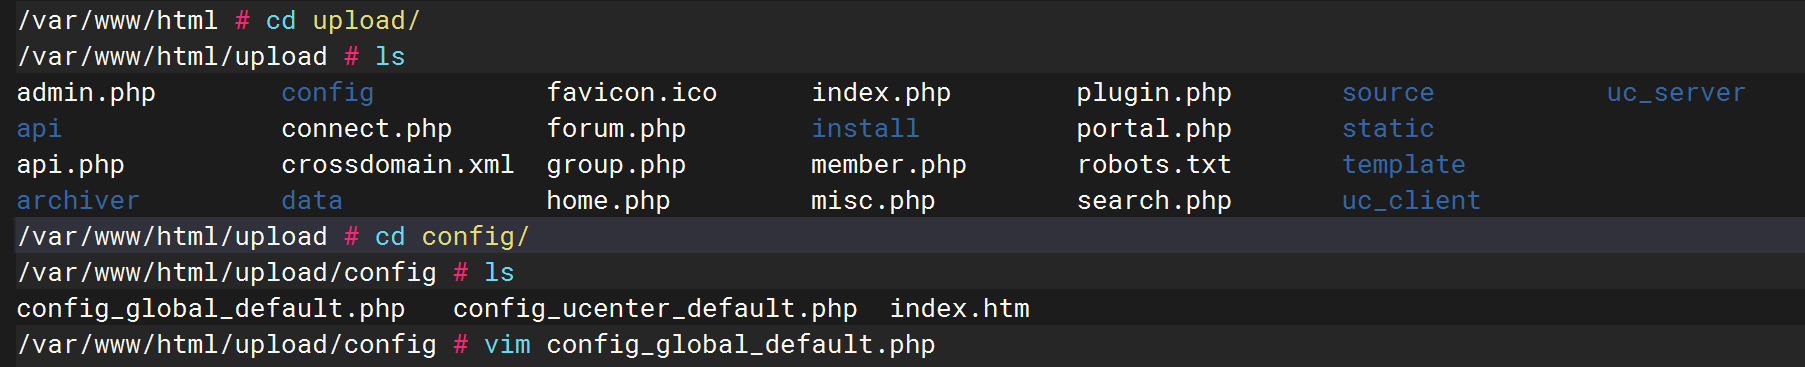Click the 'uc_client' directory name
Viewport: 1805px width, 367px height.
pyautogui.click(x=1411, y=201)
